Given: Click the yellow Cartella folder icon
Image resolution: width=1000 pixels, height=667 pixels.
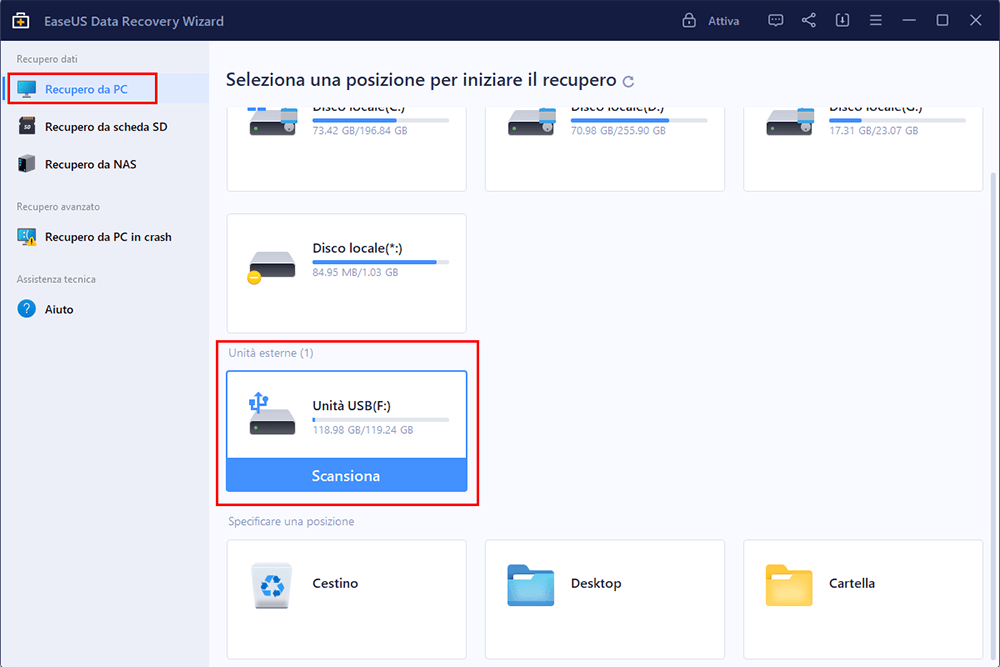Looking at the screenshot, I should [789, 585].
